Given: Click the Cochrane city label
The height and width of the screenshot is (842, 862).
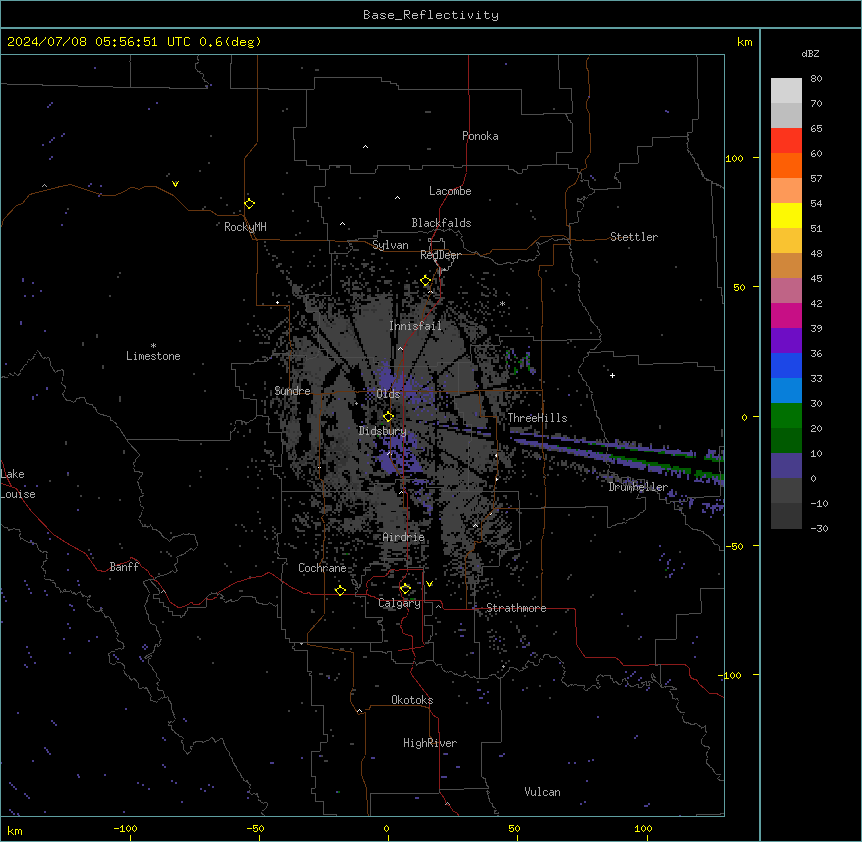Looking at the screenshot, I should click(322, 568).
